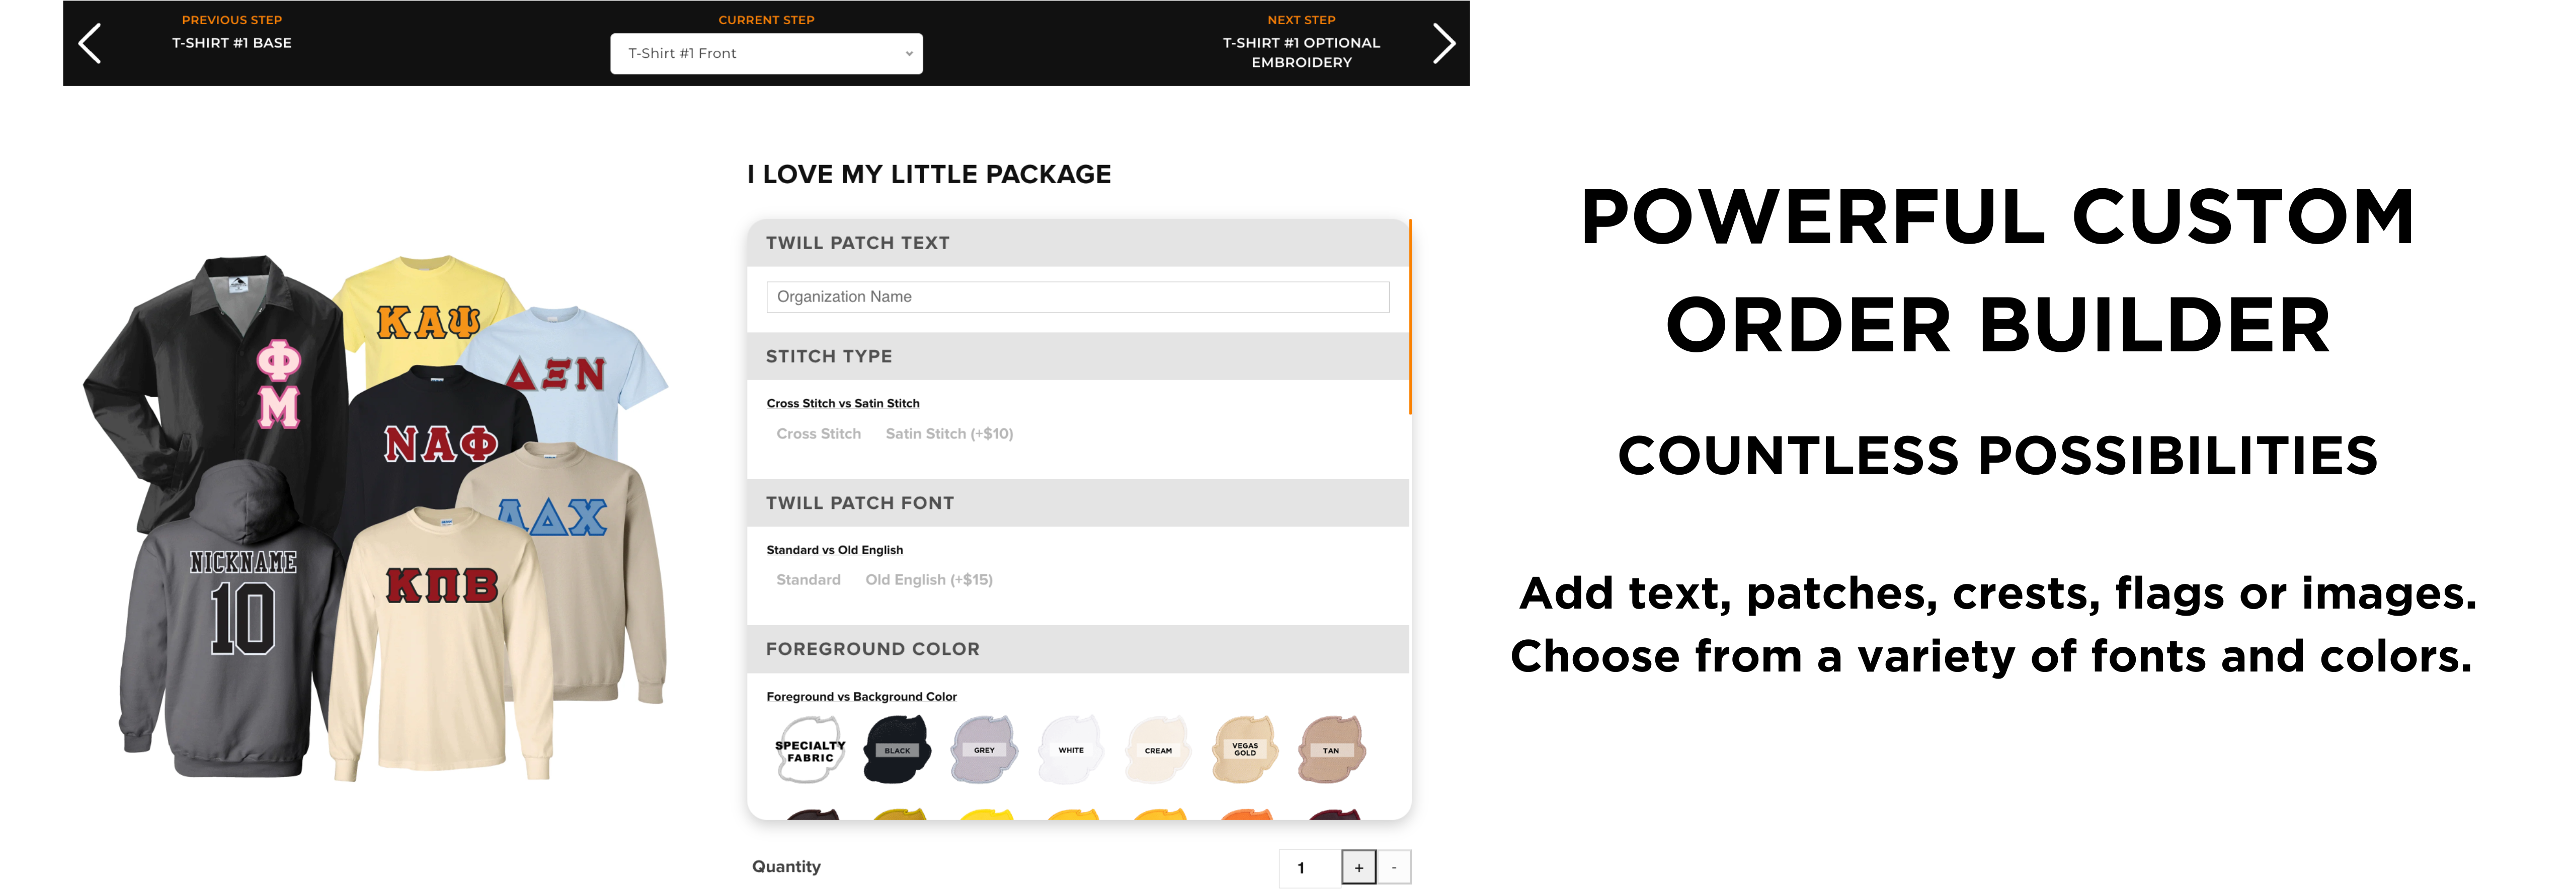Click the next step right arrow
This screenshot has width=2576, height=896.
(x=1443, y=44)
